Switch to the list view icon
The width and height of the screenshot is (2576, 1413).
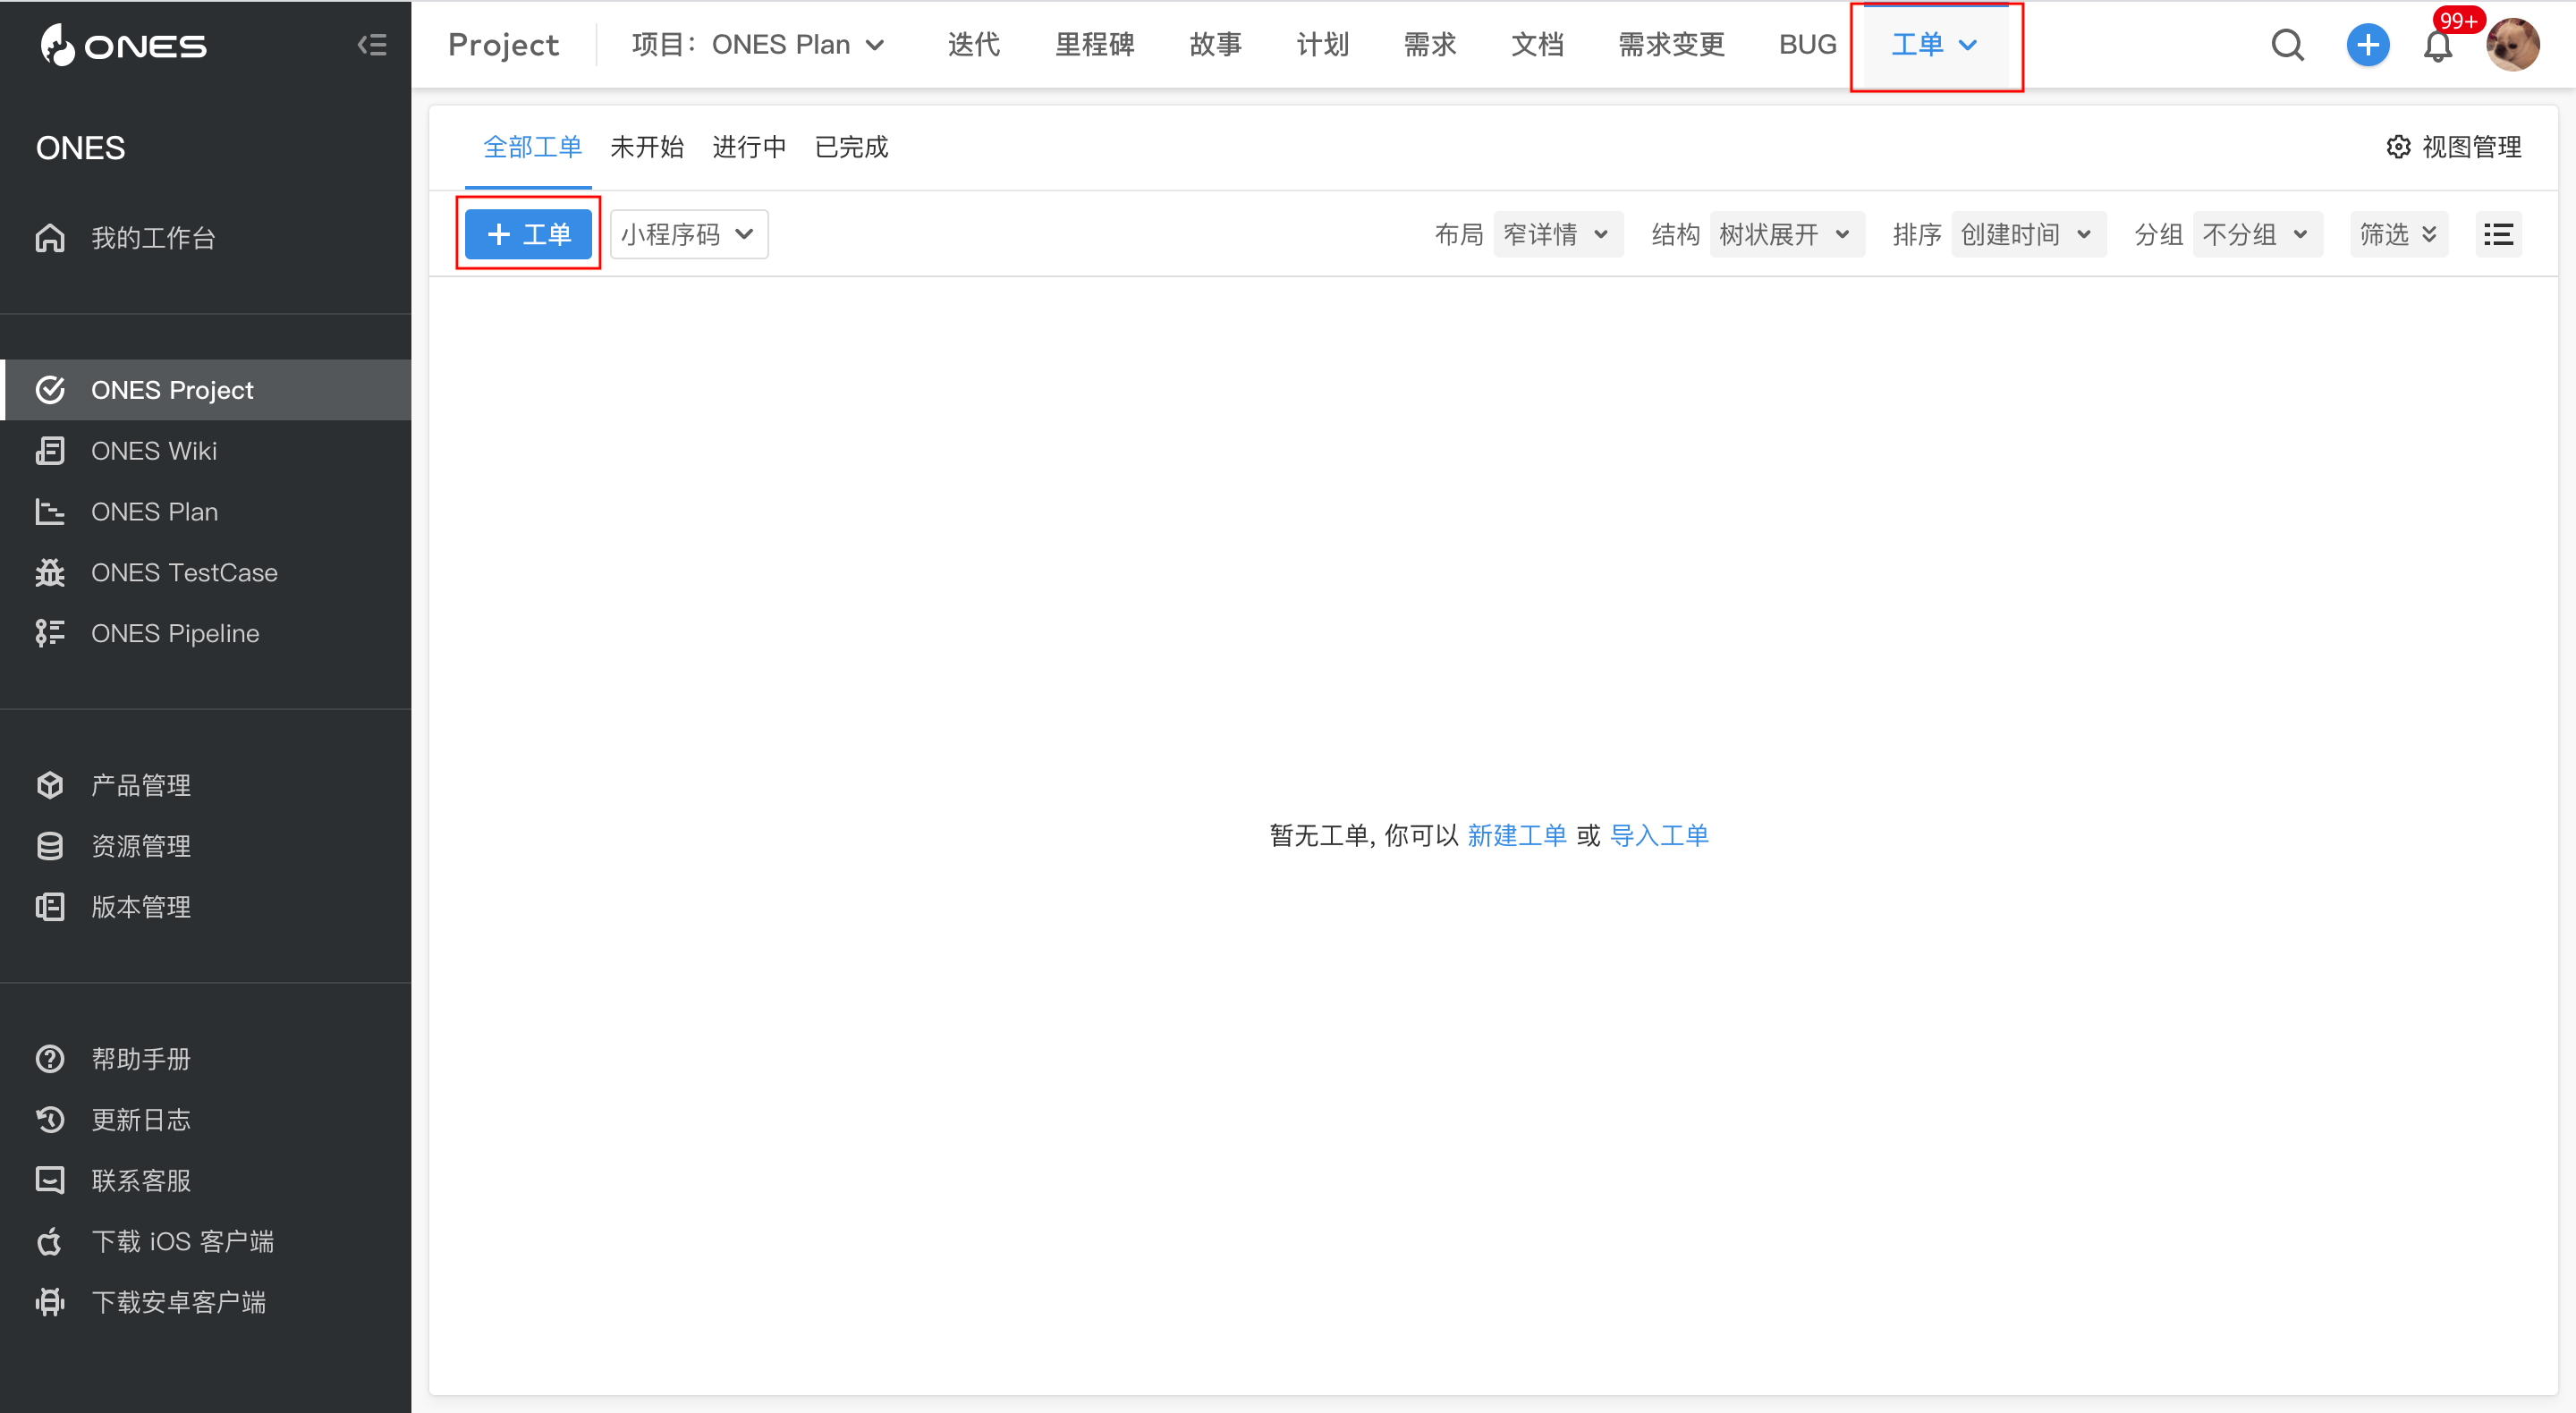2498,234
